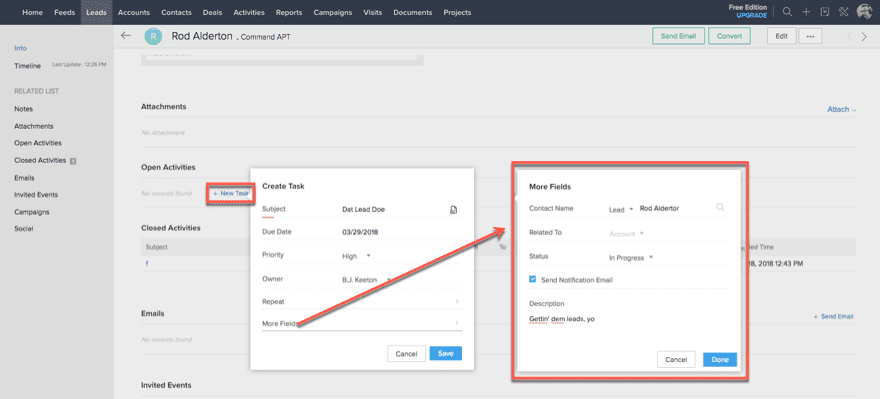Click Save in Create Task dialog
880x399 pixels.
pyautogui.click(x=446, y=354)
